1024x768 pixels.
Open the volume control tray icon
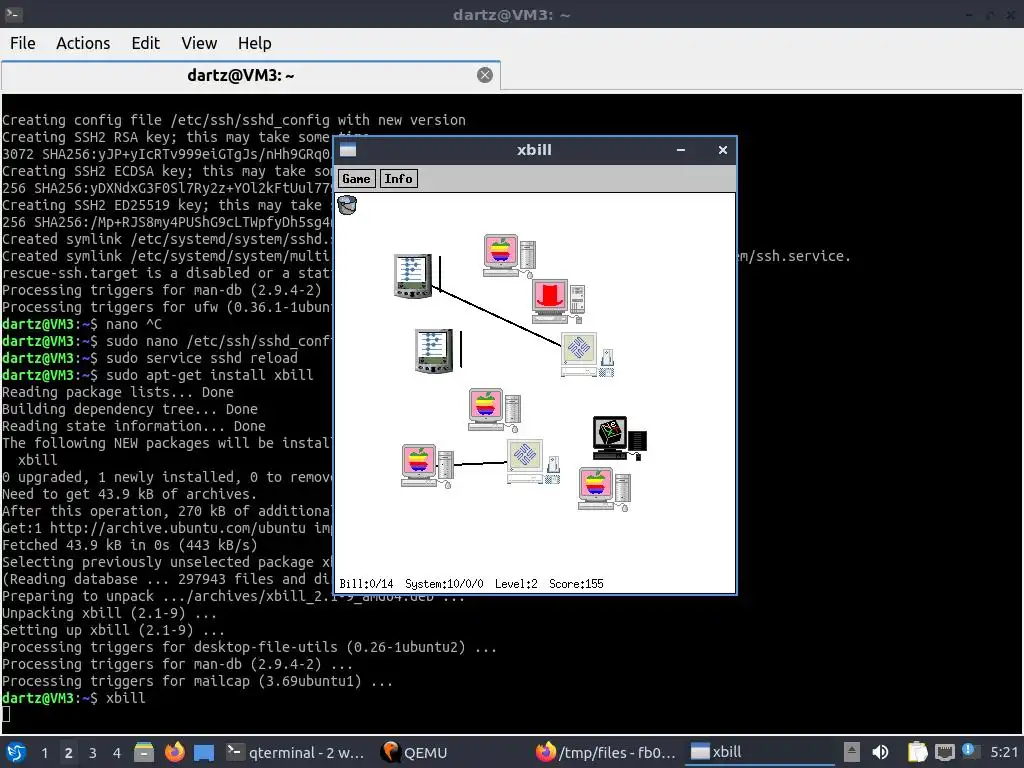point(880,752)
